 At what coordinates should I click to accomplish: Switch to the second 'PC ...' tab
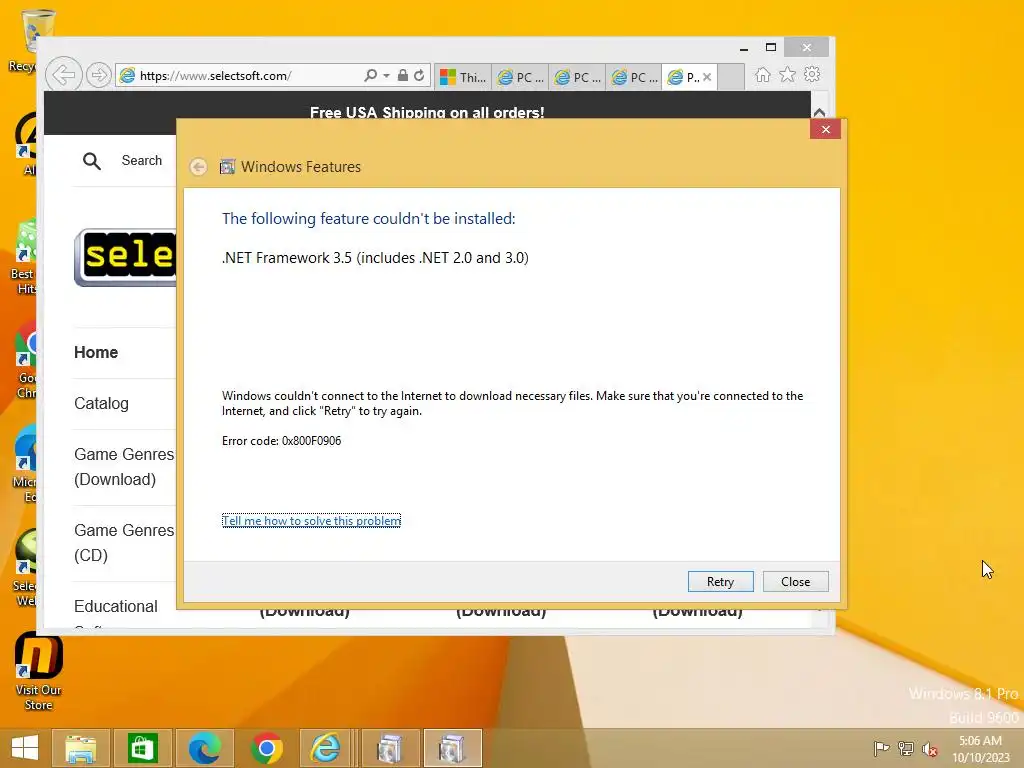click(577, 77)
